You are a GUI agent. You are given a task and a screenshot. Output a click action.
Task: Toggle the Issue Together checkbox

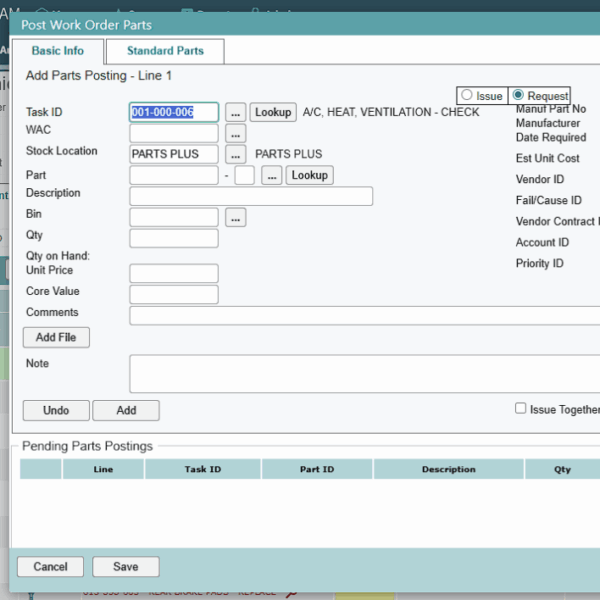[520, 408]
